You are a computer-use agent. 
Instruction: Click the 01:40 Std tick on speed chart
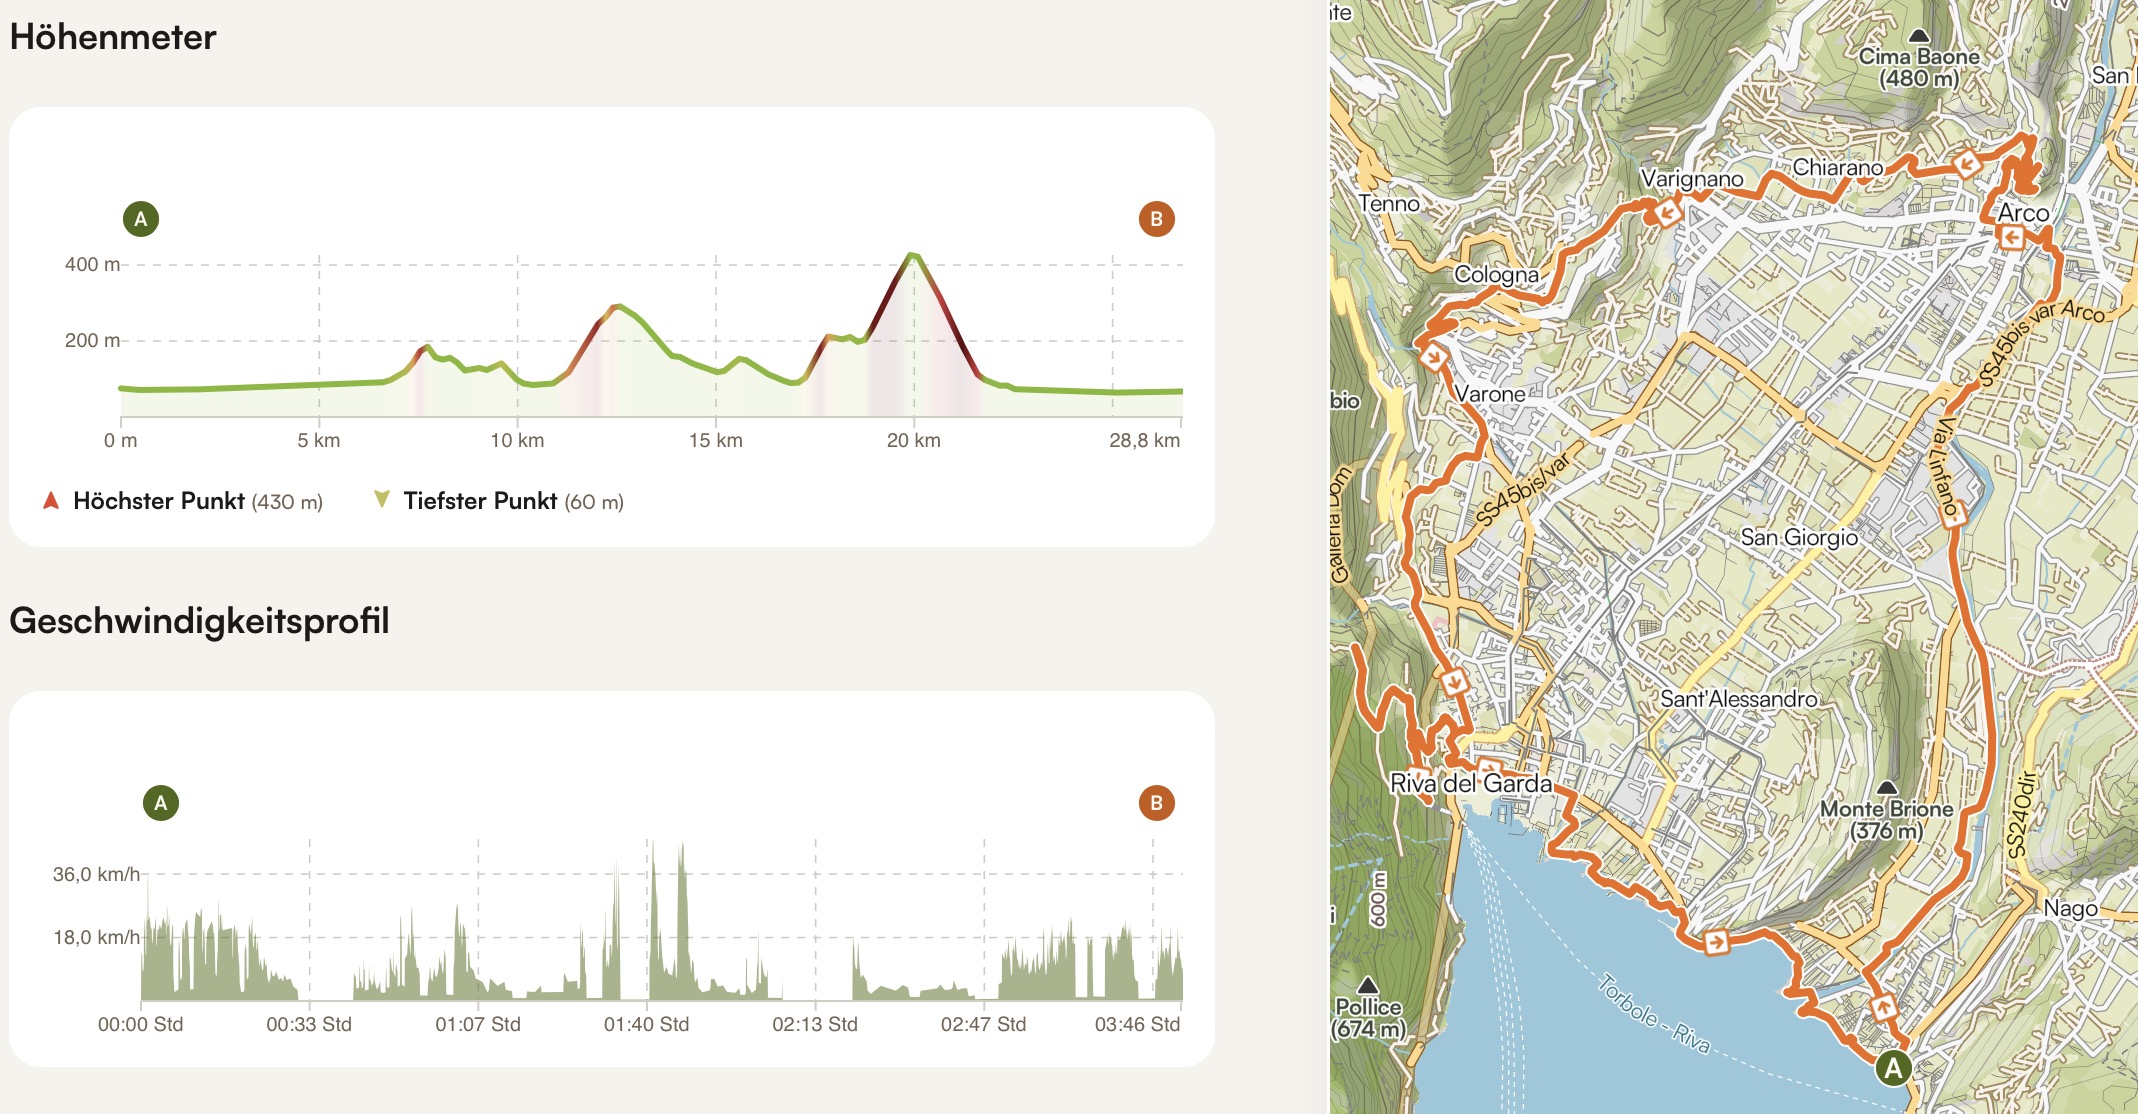tap(646, 1024)
